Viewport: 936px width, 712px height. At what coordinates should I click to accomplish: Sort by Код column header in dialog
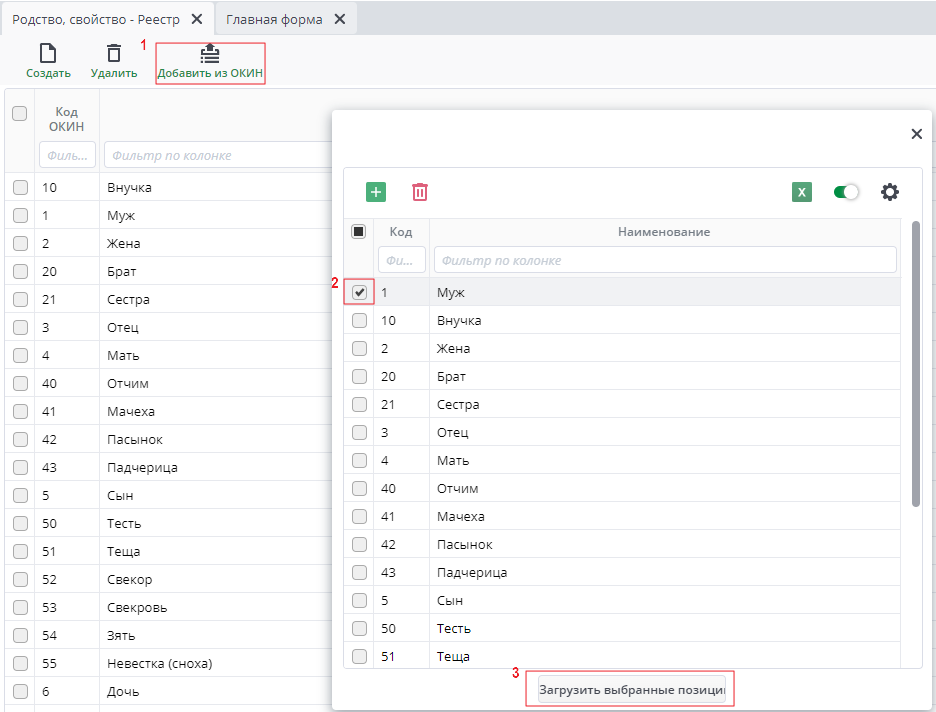[401, 232]
